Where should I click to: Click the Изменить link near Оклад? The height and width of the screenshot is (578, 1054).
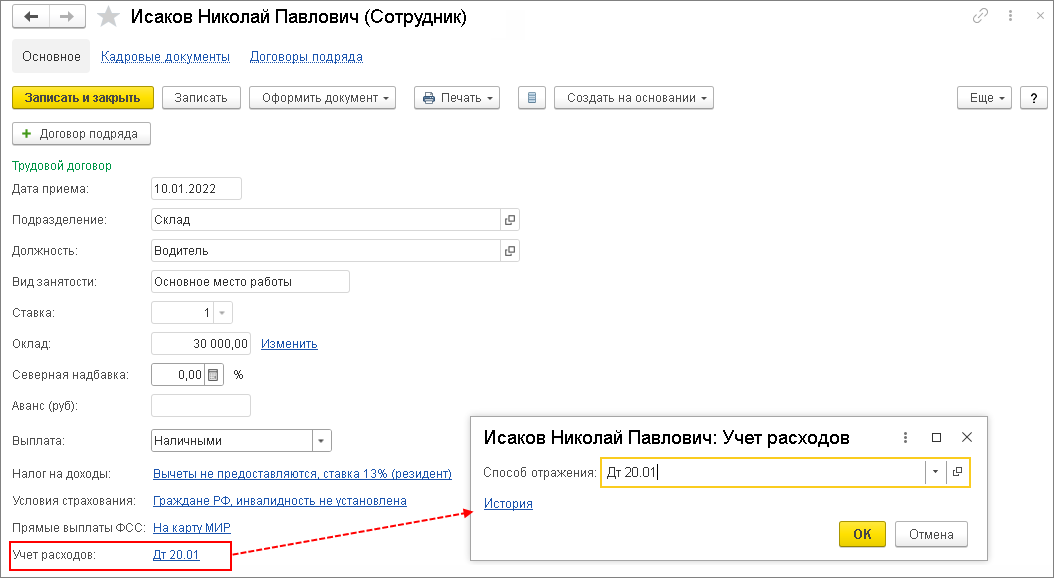point(289,344)
